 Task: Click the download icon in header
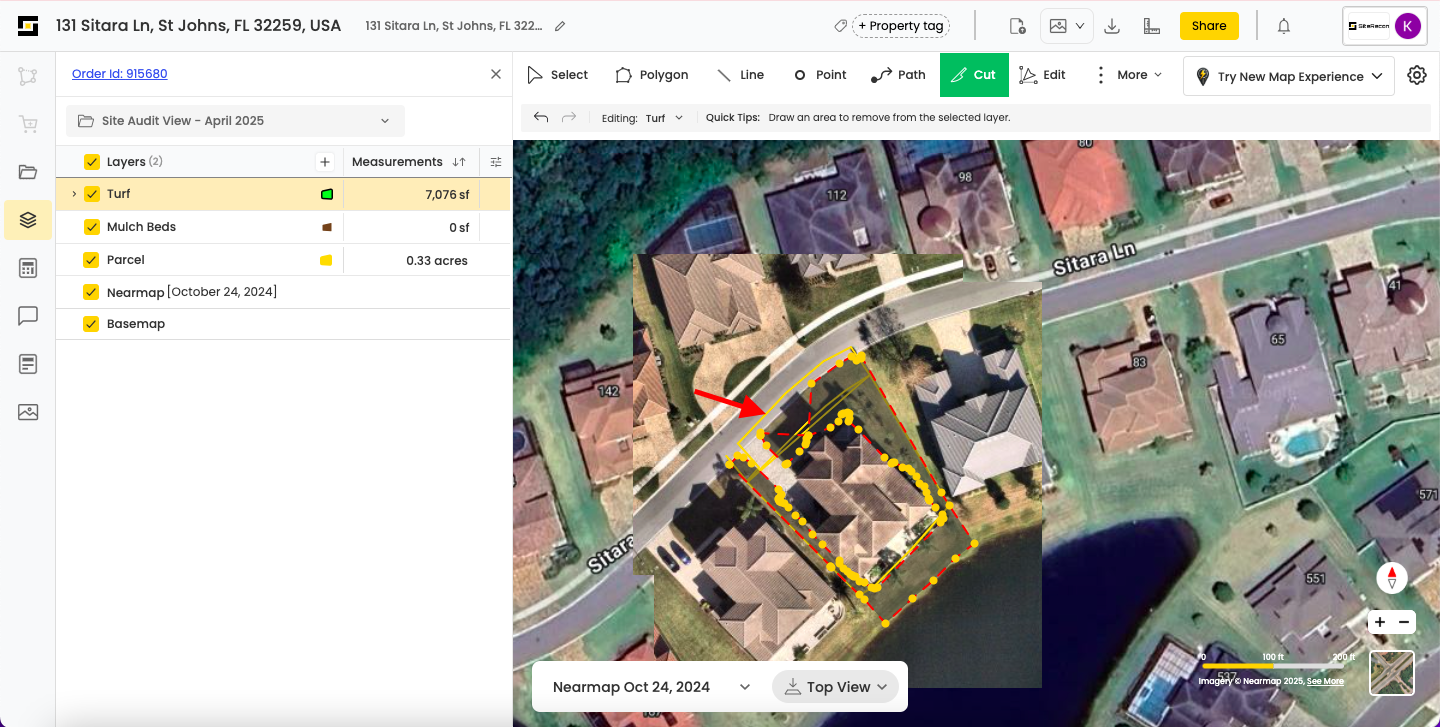[x=1112, y=26]
